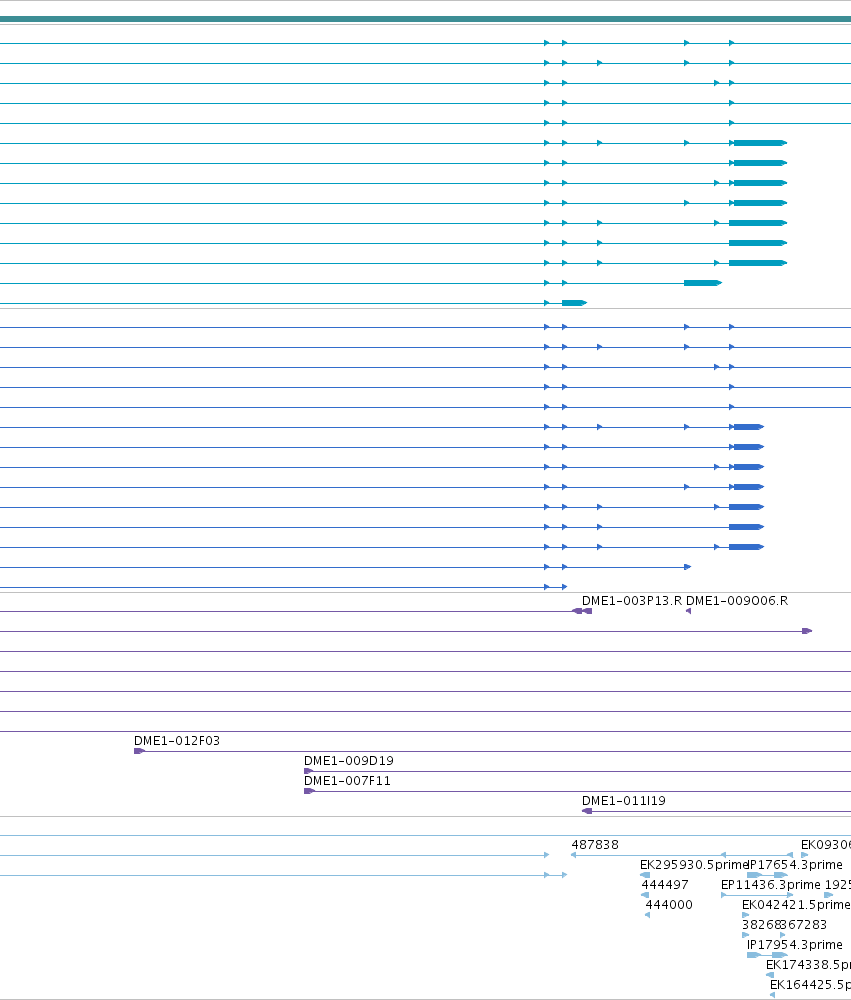Select the EK042421.5prime label
The height and width of the screenshot is (1000, 851).
[x=796, y=905]
